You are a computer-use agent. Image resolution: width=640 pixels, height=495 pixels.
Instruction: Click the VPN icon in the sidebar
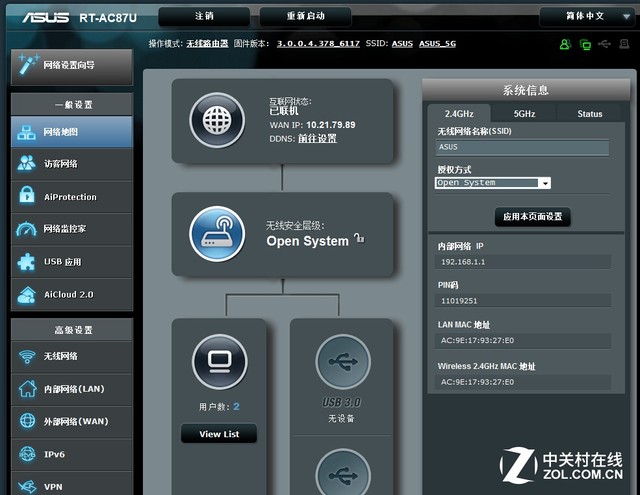coord(27,486)
